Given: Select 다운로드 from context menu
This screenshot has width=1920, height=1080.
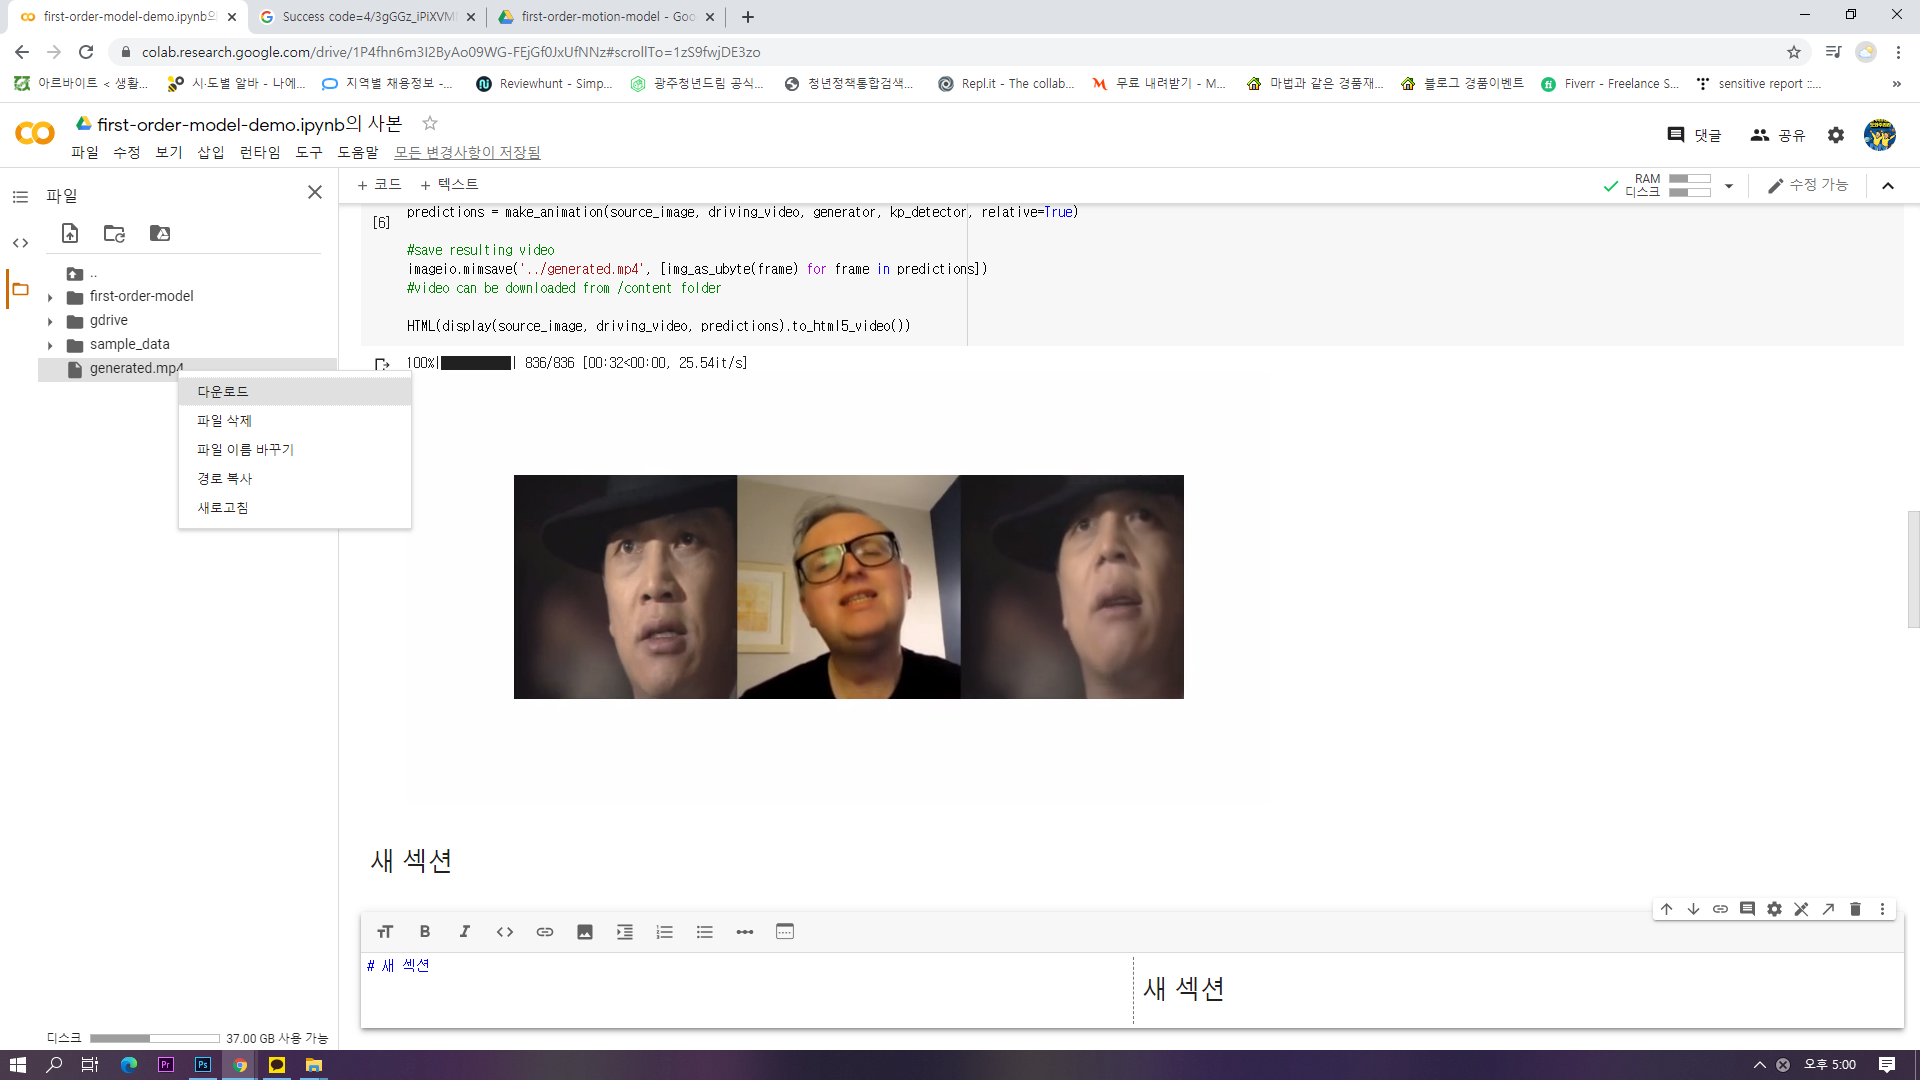Looking at the screenshot, I should point(223,392).
